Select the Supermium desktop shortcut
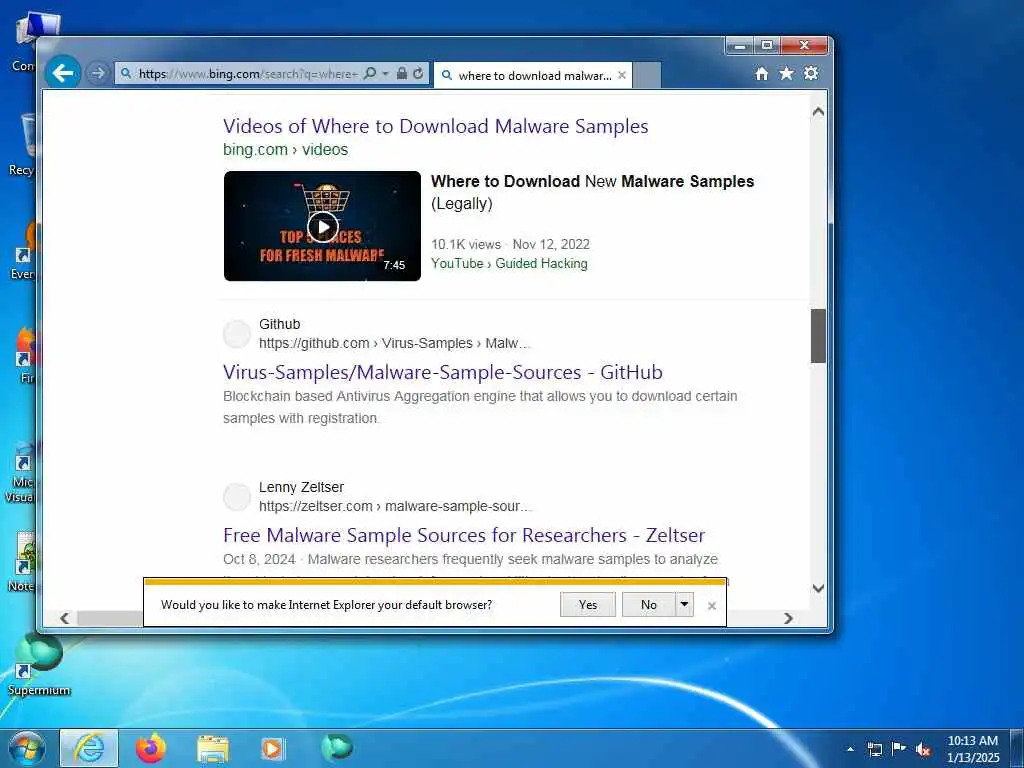This screenshot has width=1024, height=768. click(x=39, y=664)
